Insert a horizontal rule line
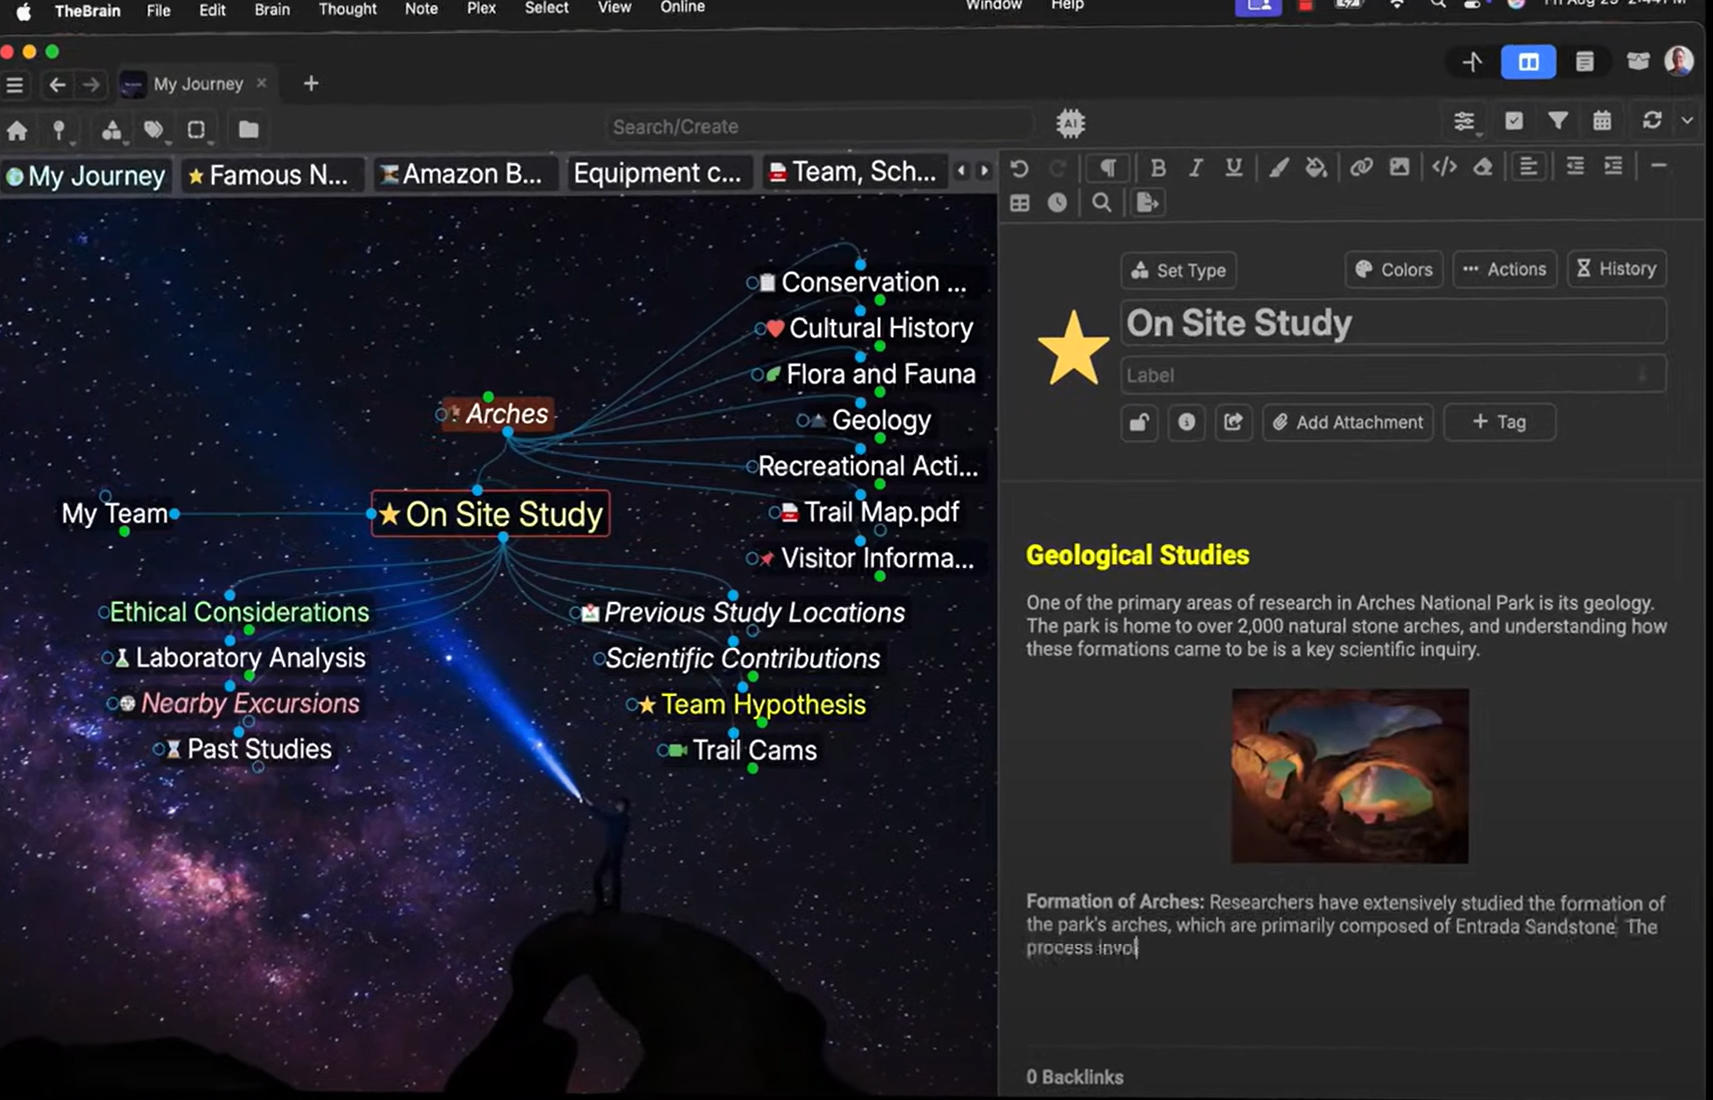Image resolution: width=1713 pixels, height=1100 pixels. (1659, 165)
